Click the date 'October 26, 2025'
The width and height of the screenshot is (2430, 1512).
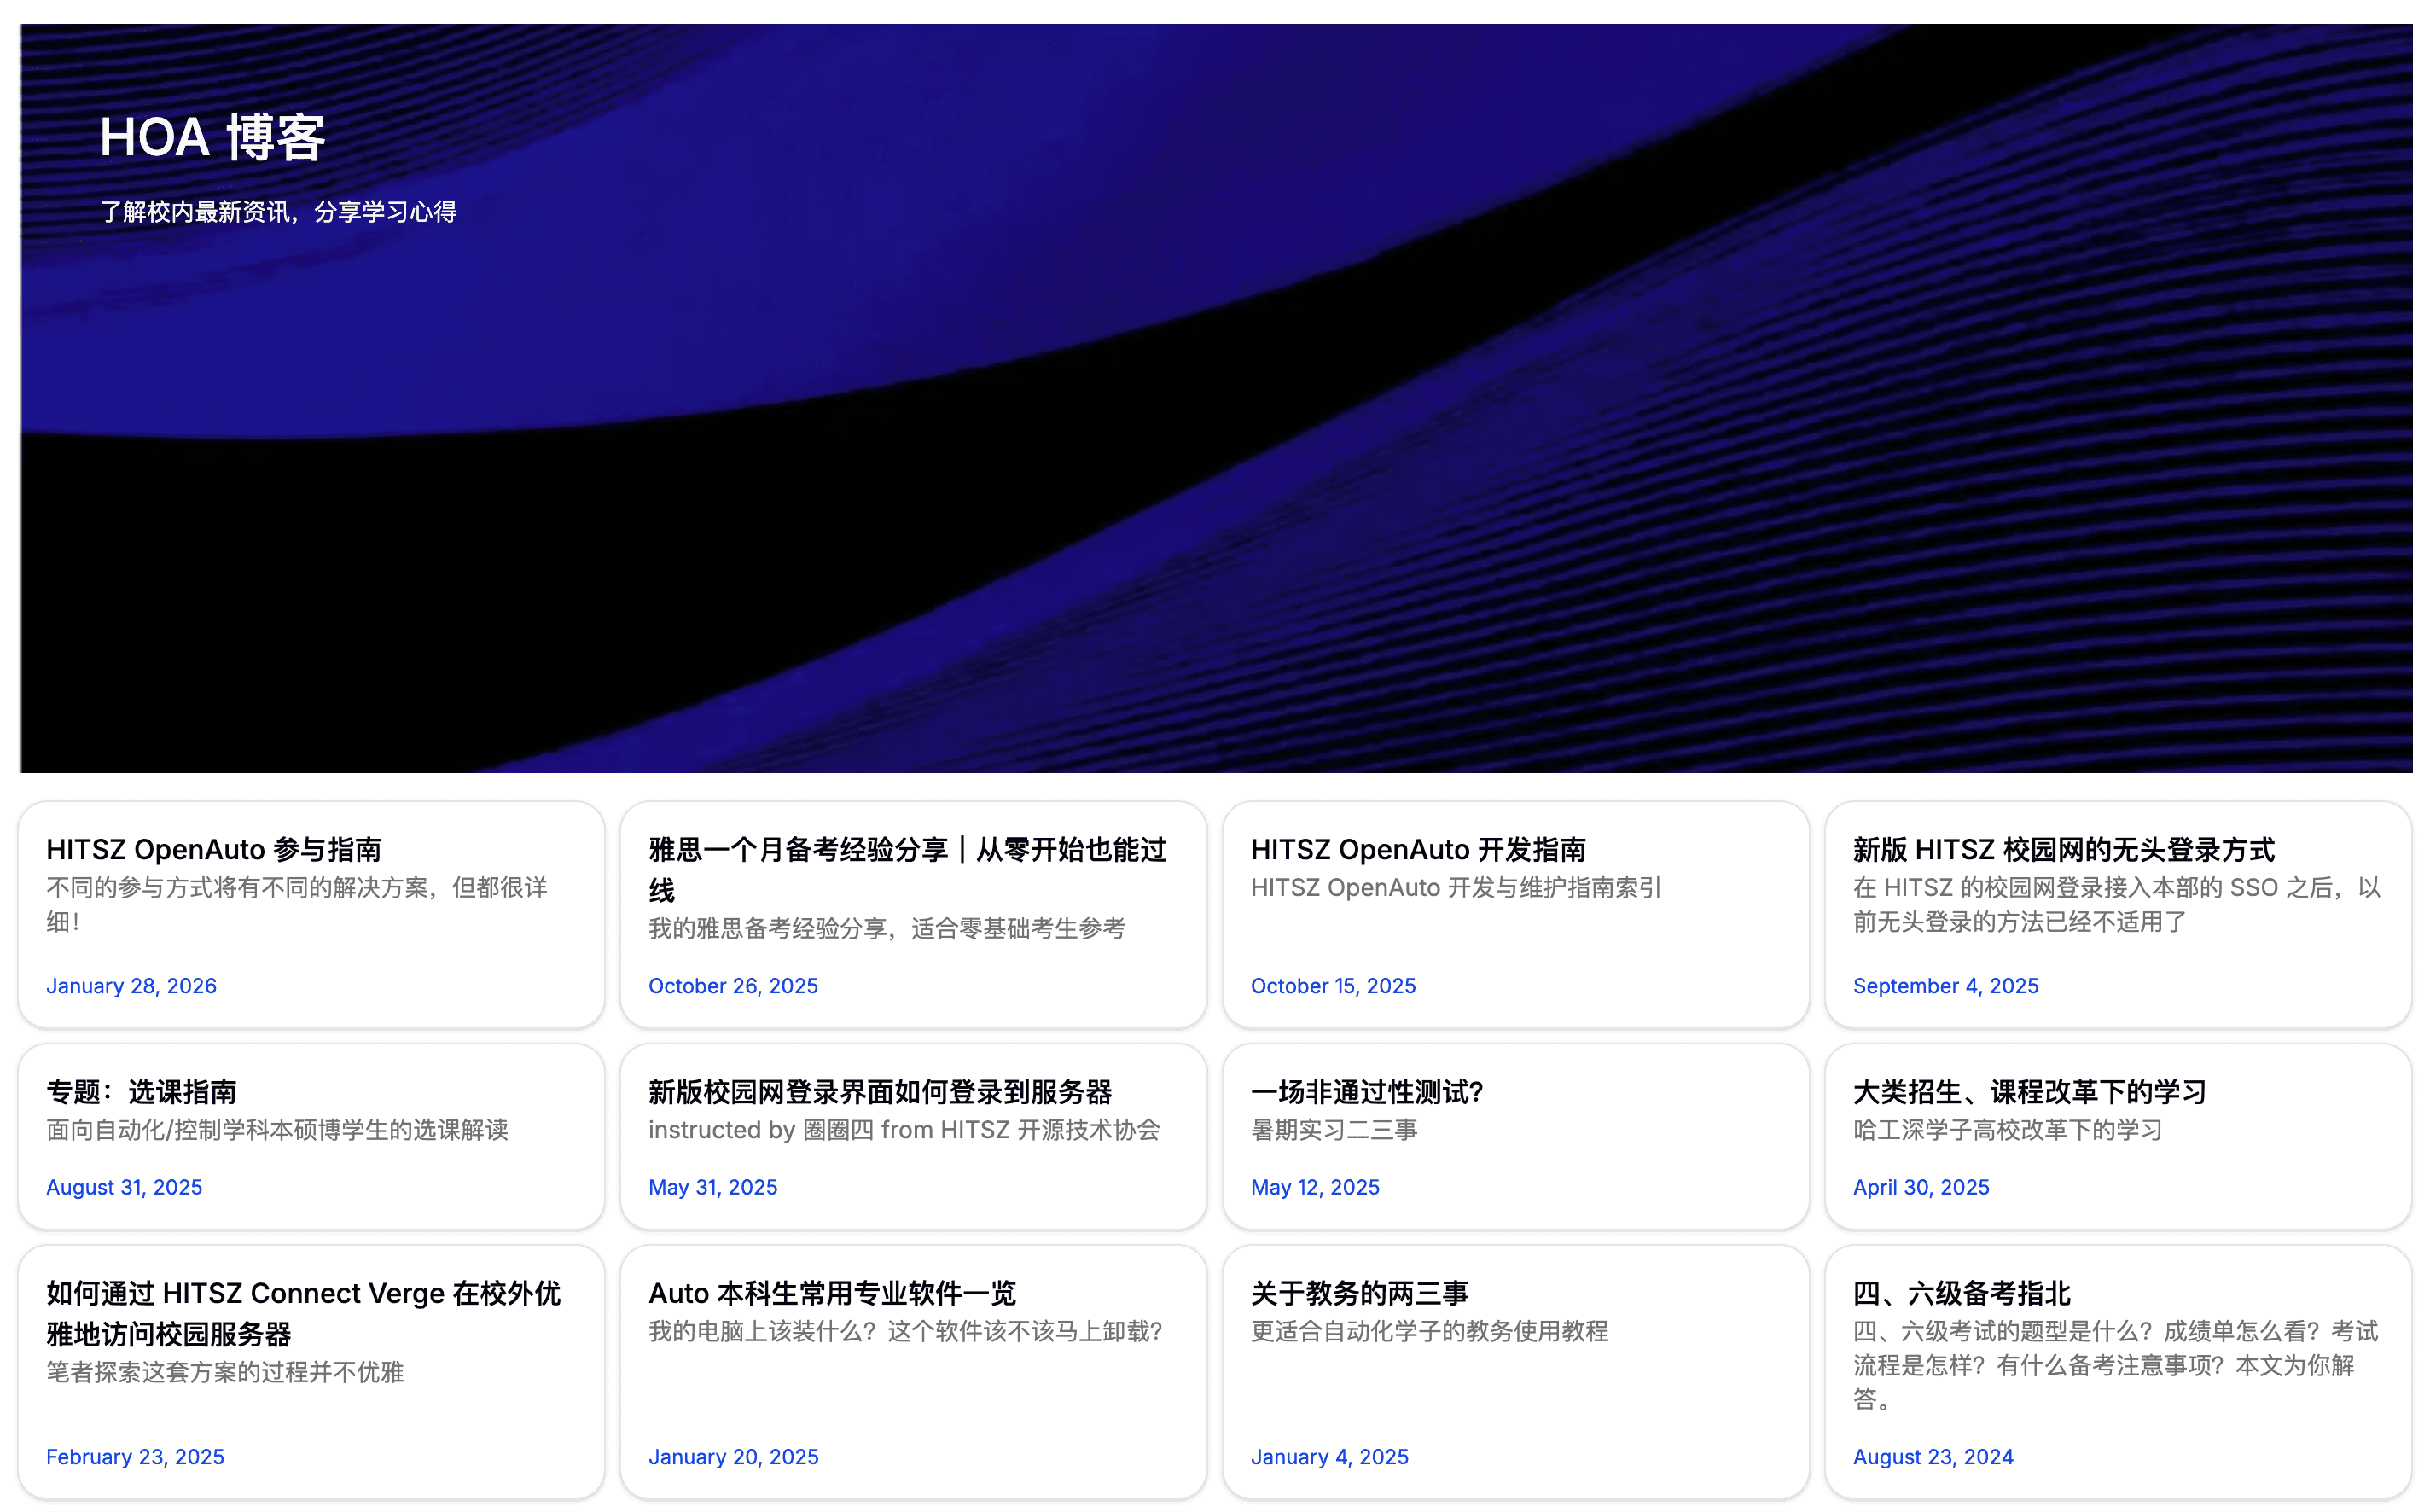click(733, 985)
